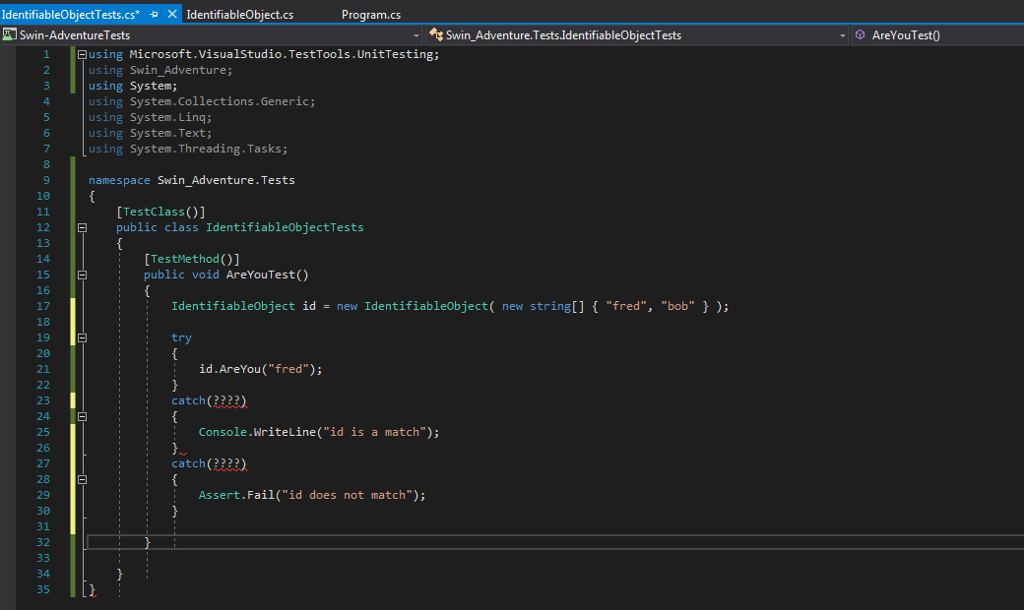
Task: Pin the IdentifiableObjectTests.cs tab
Action: coord(155,15)
